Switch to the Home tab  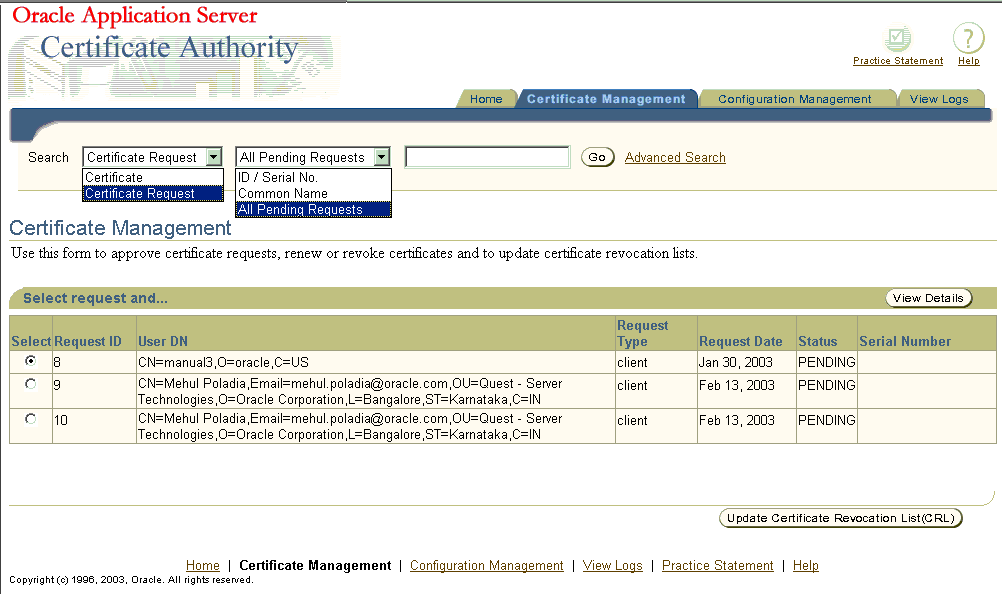[486, 99]
